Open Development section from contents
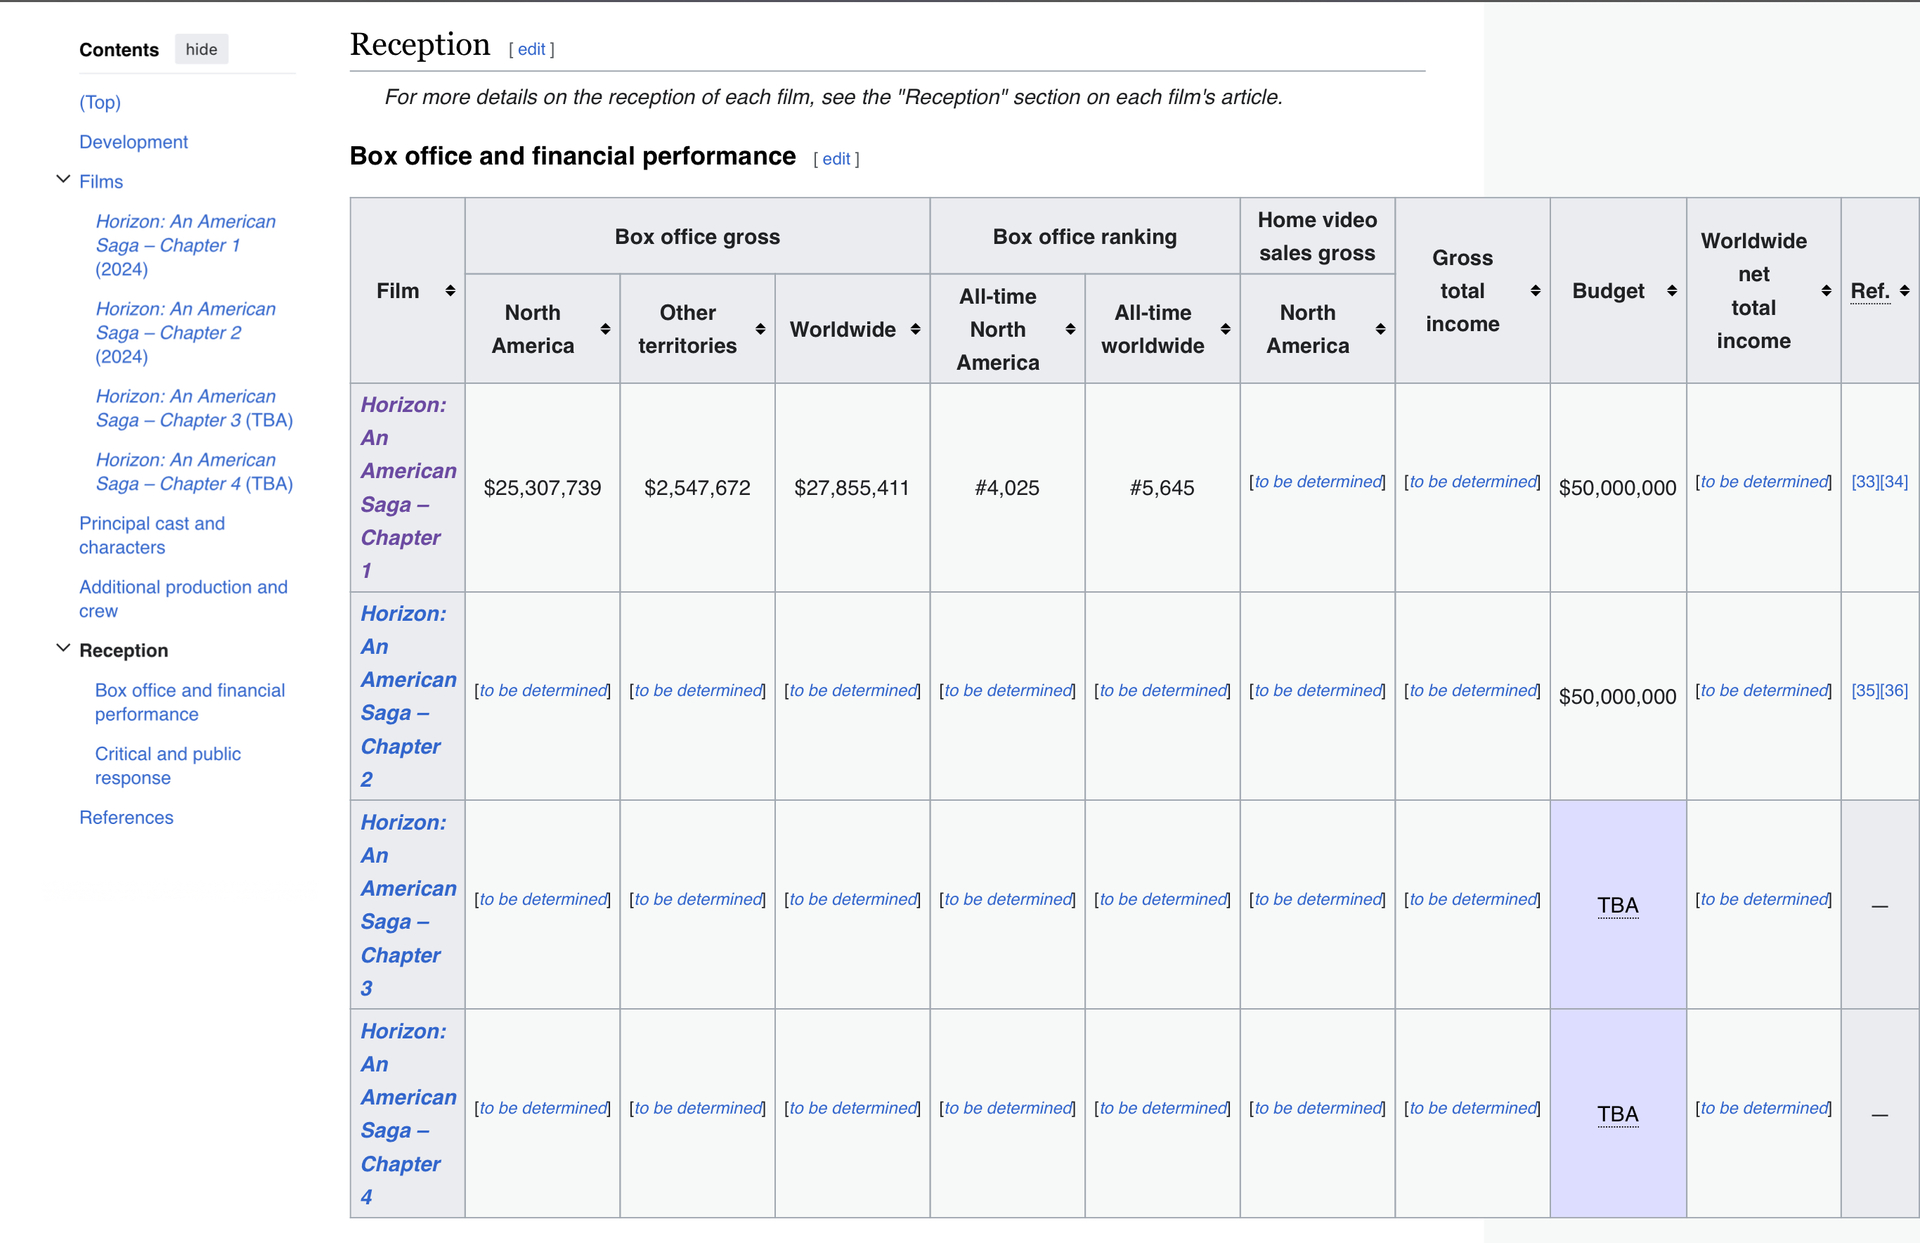This screenshot has width=1920, height=1243. (x=133, y=142)
